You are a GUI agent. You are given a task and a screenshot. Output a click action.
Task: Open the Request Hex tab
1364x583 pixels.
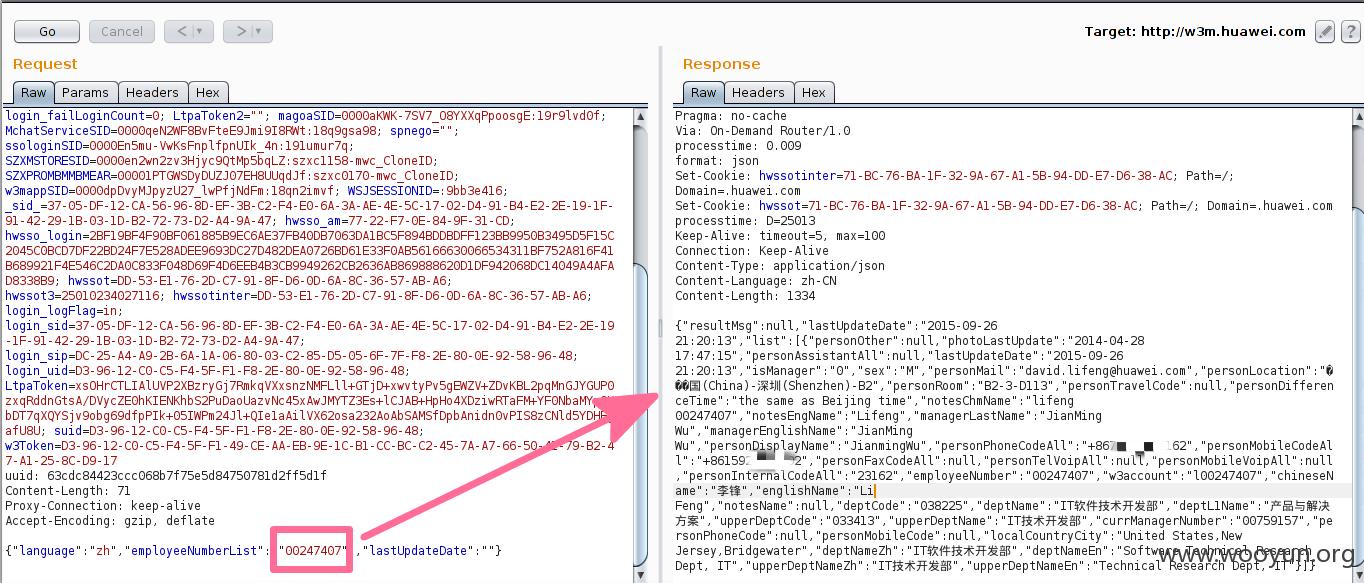207,92
